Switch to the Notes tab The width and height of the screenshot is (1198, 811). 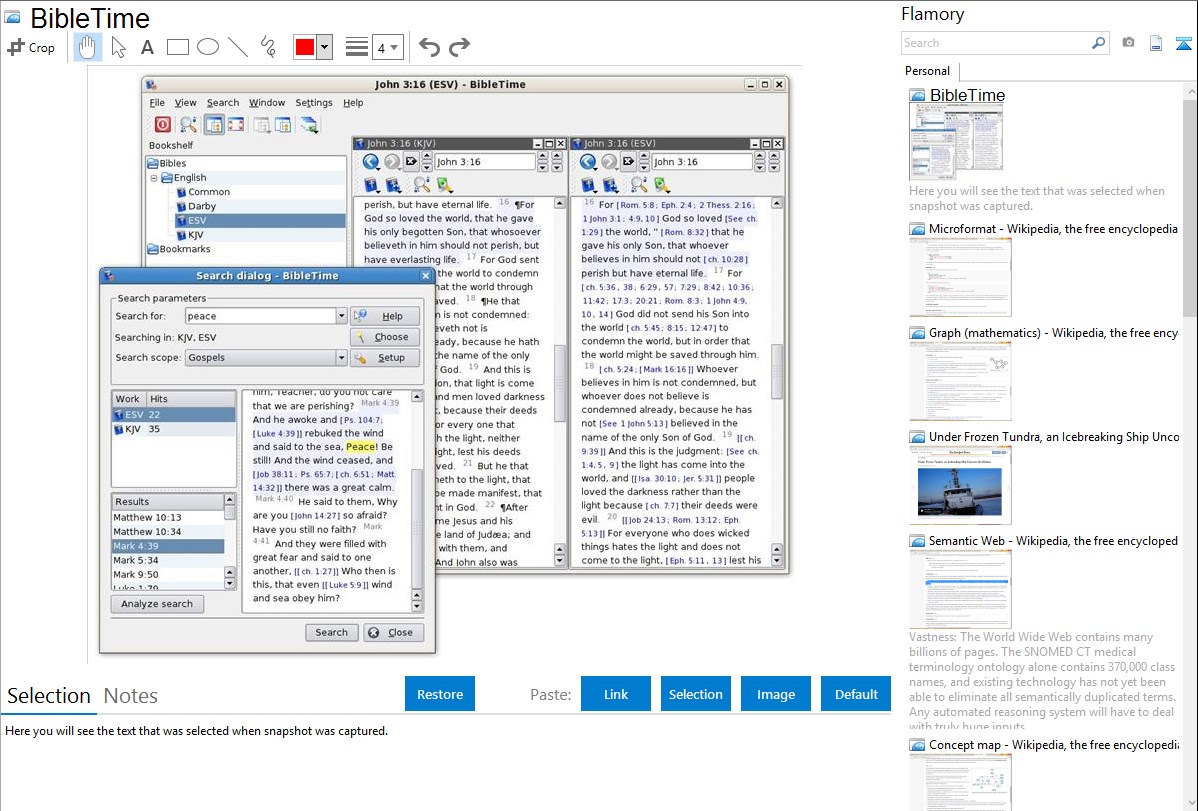click(131, 696)
